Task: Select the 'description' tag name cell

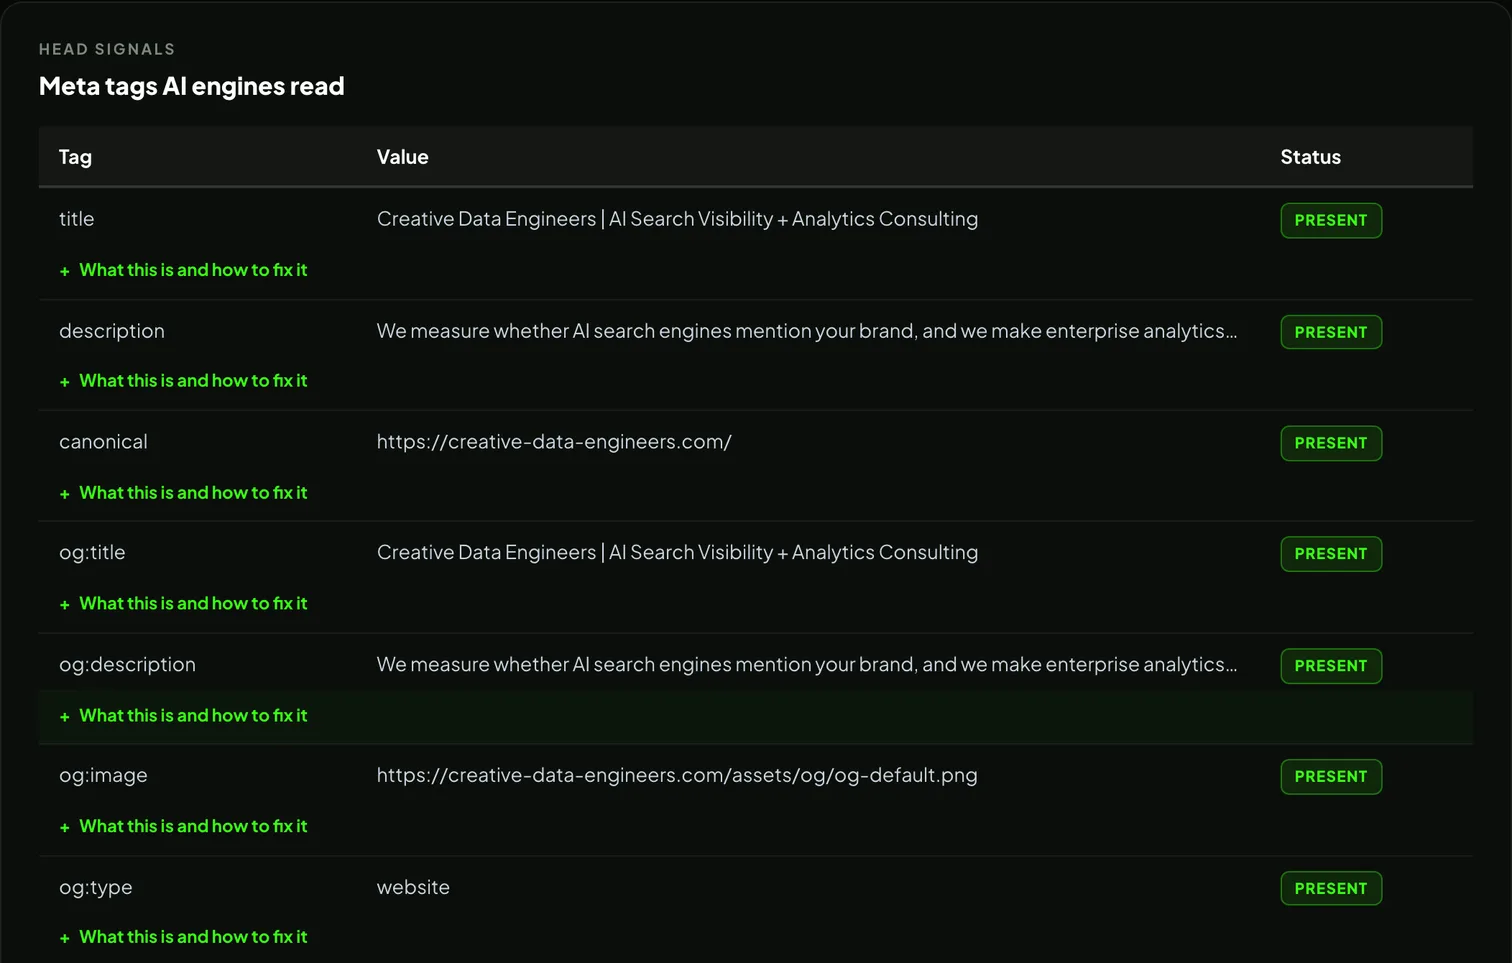Action: point(112,331)
